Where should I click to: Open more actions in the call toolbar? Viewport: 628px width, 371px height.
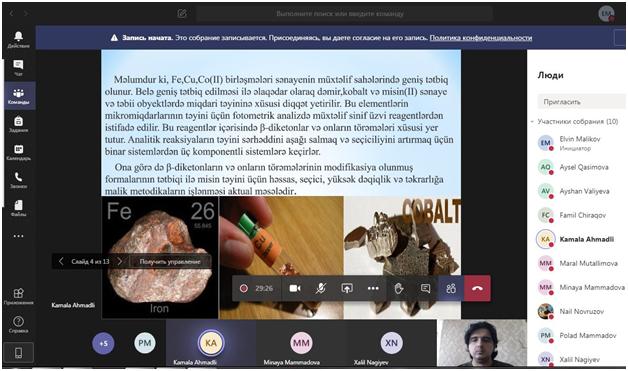373,288
